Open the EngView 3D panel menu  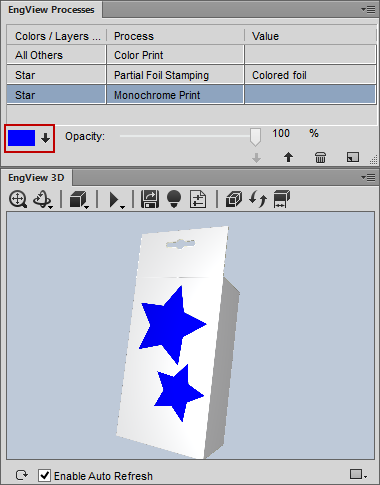click(x=368, y=178)
